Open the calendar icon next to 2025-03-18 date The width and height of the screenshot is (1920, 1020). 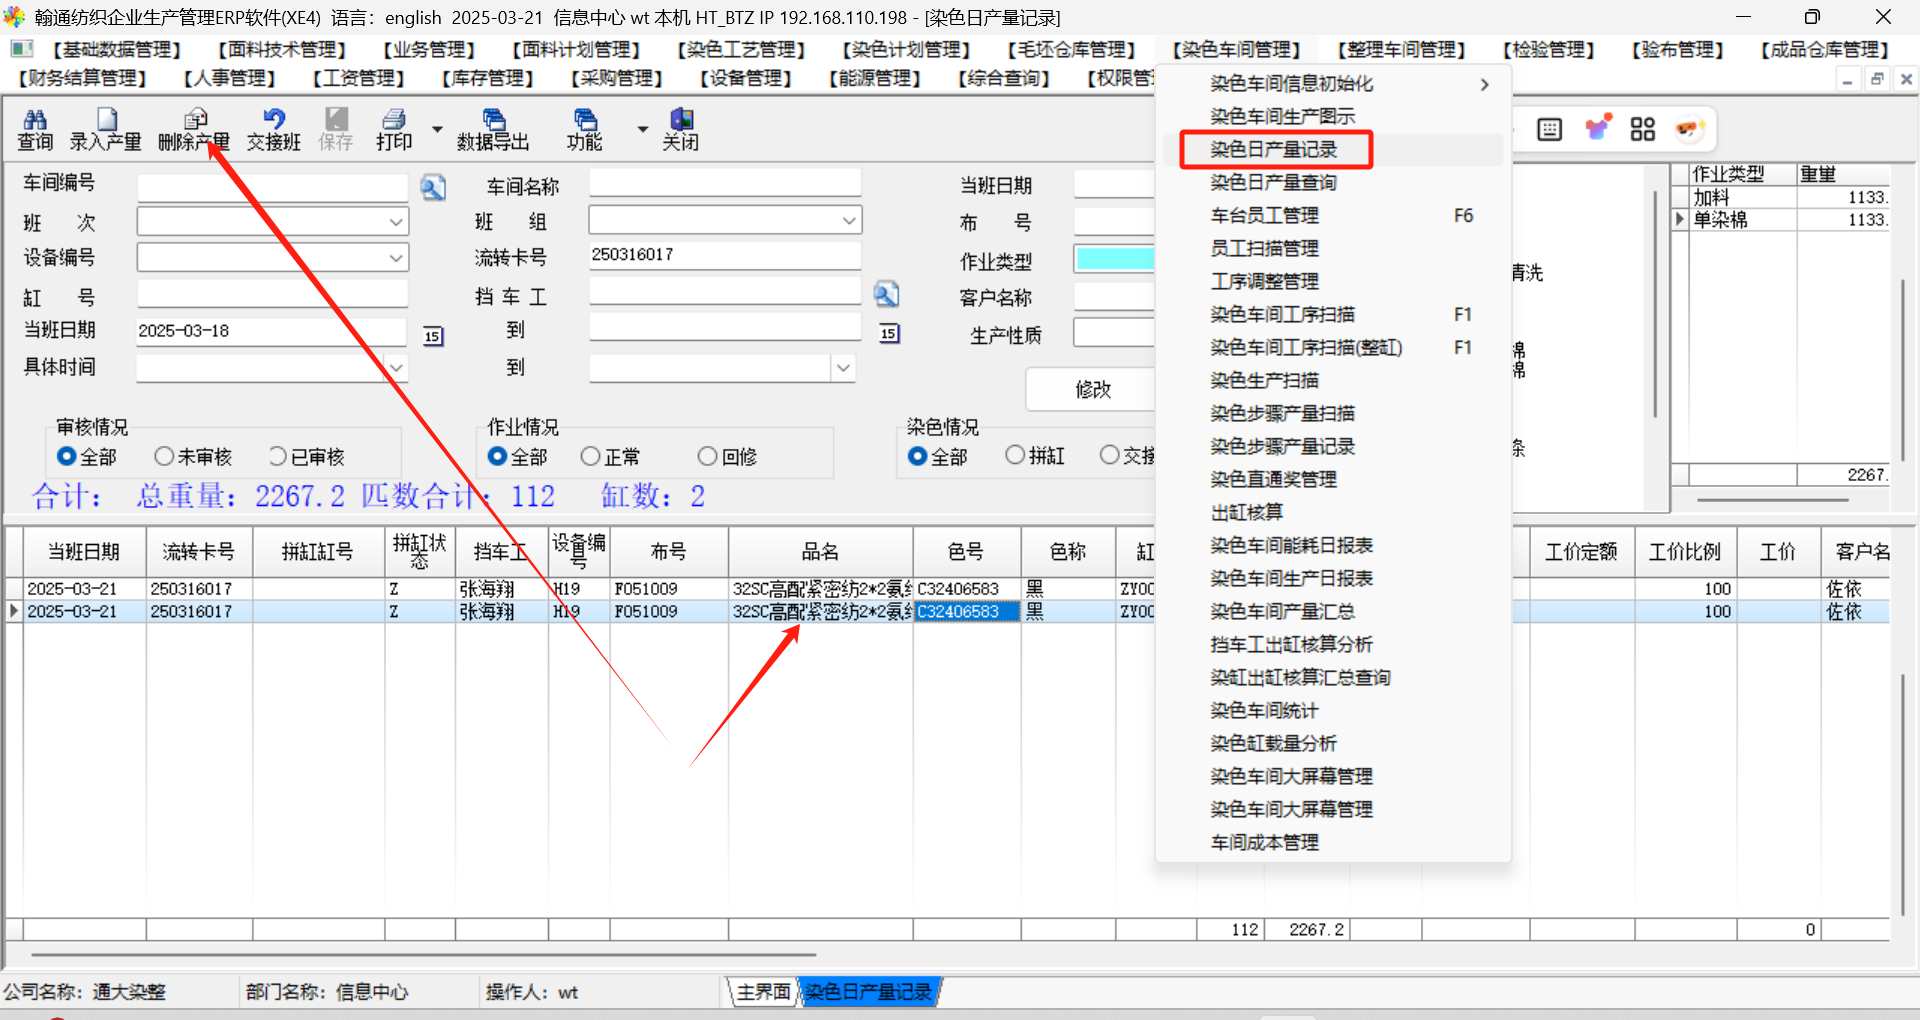click(433, 336)
